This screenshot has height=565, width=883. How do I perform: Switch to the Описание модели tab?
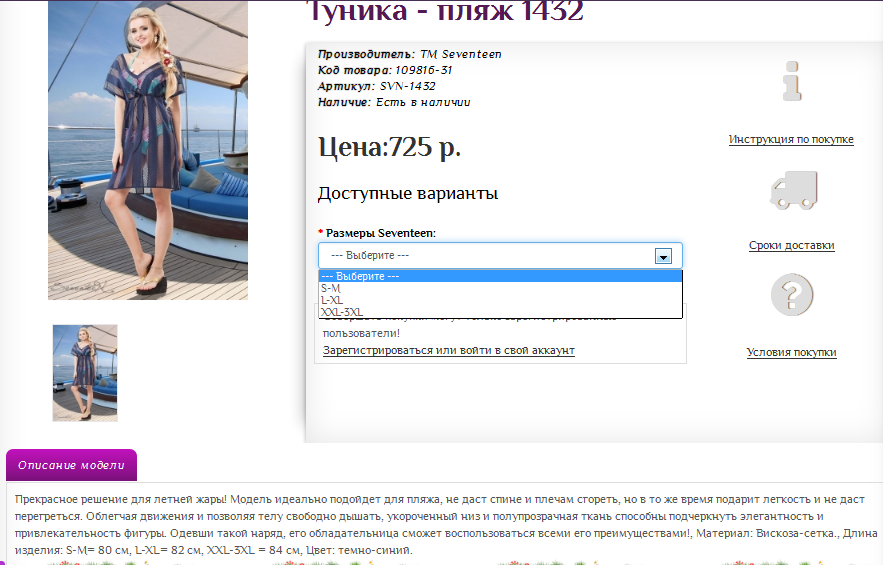tap(71, 465)
